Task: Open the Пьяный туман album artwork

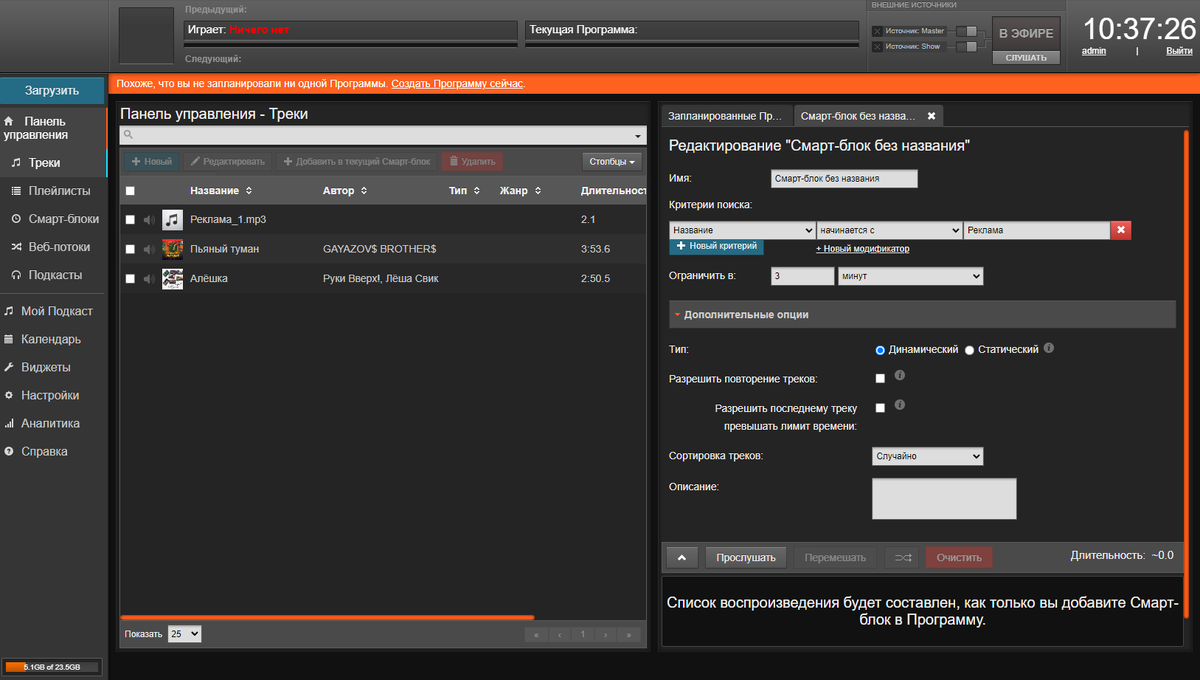Action: tap(172, 249)
